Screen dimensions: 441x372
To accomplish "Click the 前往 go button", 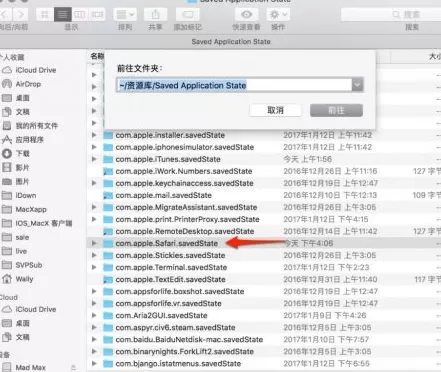I will [336, 110].
